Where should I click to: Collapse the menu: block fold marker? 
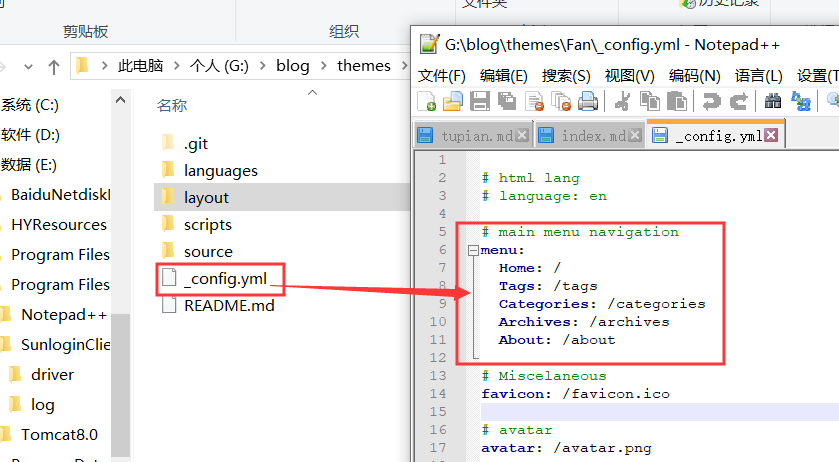click(x=473, y=250)
